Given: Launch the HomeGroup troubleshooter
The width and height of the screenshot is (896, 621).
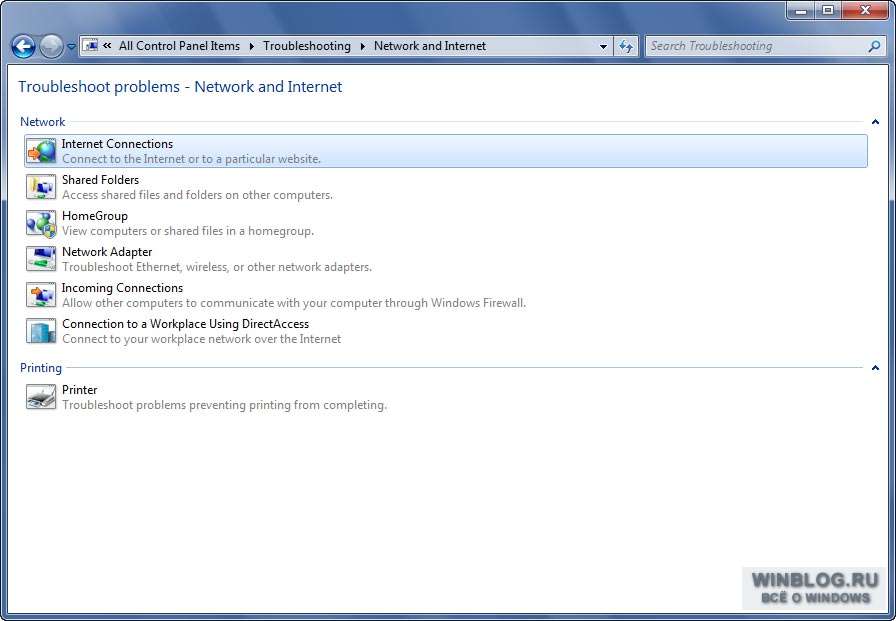Looking at the screenshot, I should (x=446, y=223).
